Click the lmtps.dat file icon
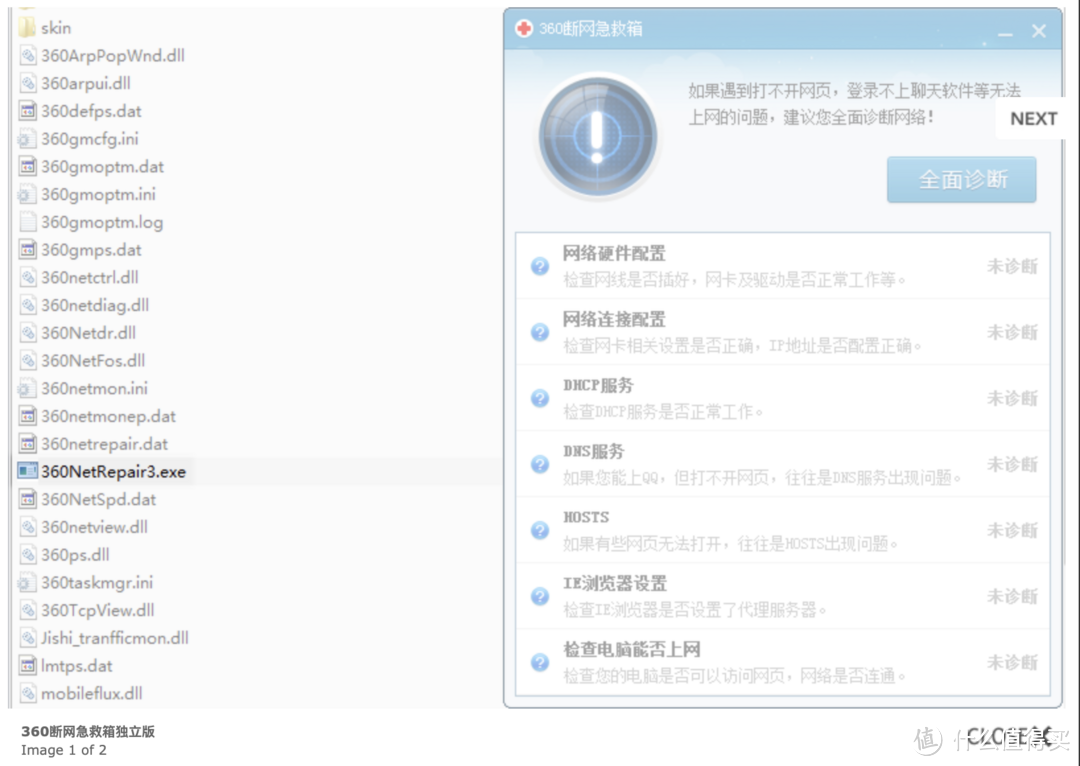 (28, 665)
